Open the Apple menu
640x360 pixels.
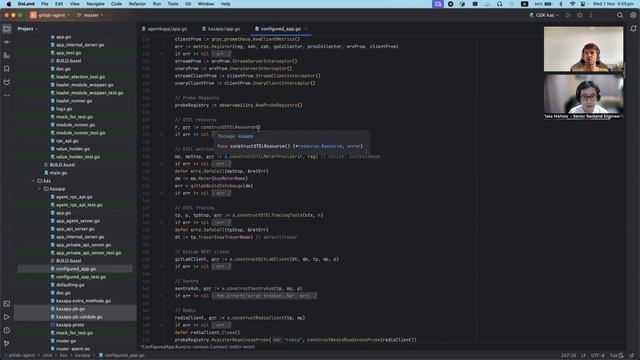pyautogui.click(x=9, y=4)
